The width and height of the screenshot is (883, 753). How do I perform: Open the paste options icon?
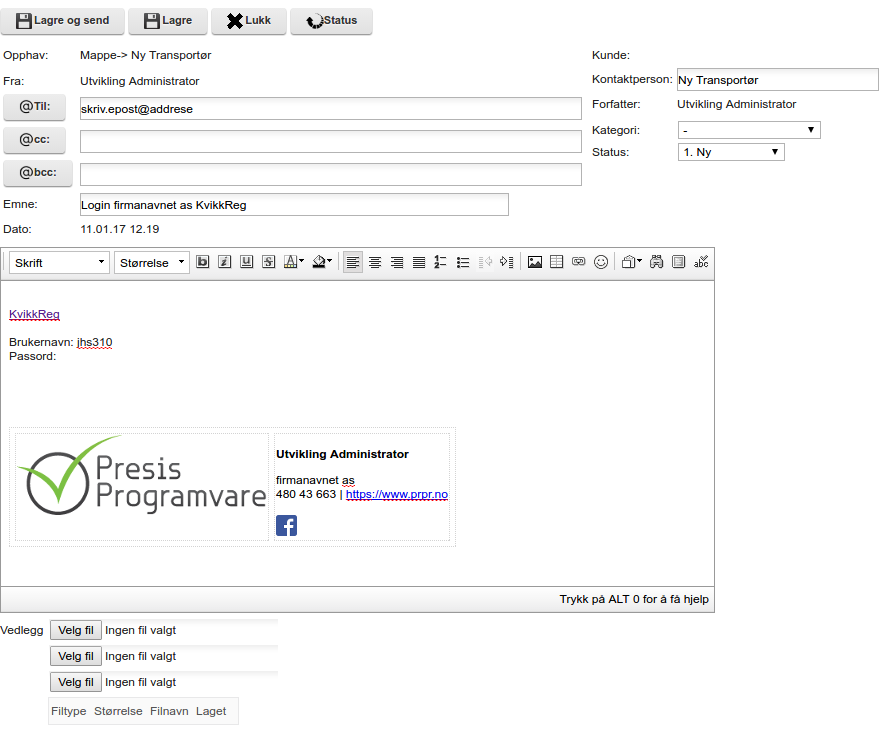tap(628, 262)
